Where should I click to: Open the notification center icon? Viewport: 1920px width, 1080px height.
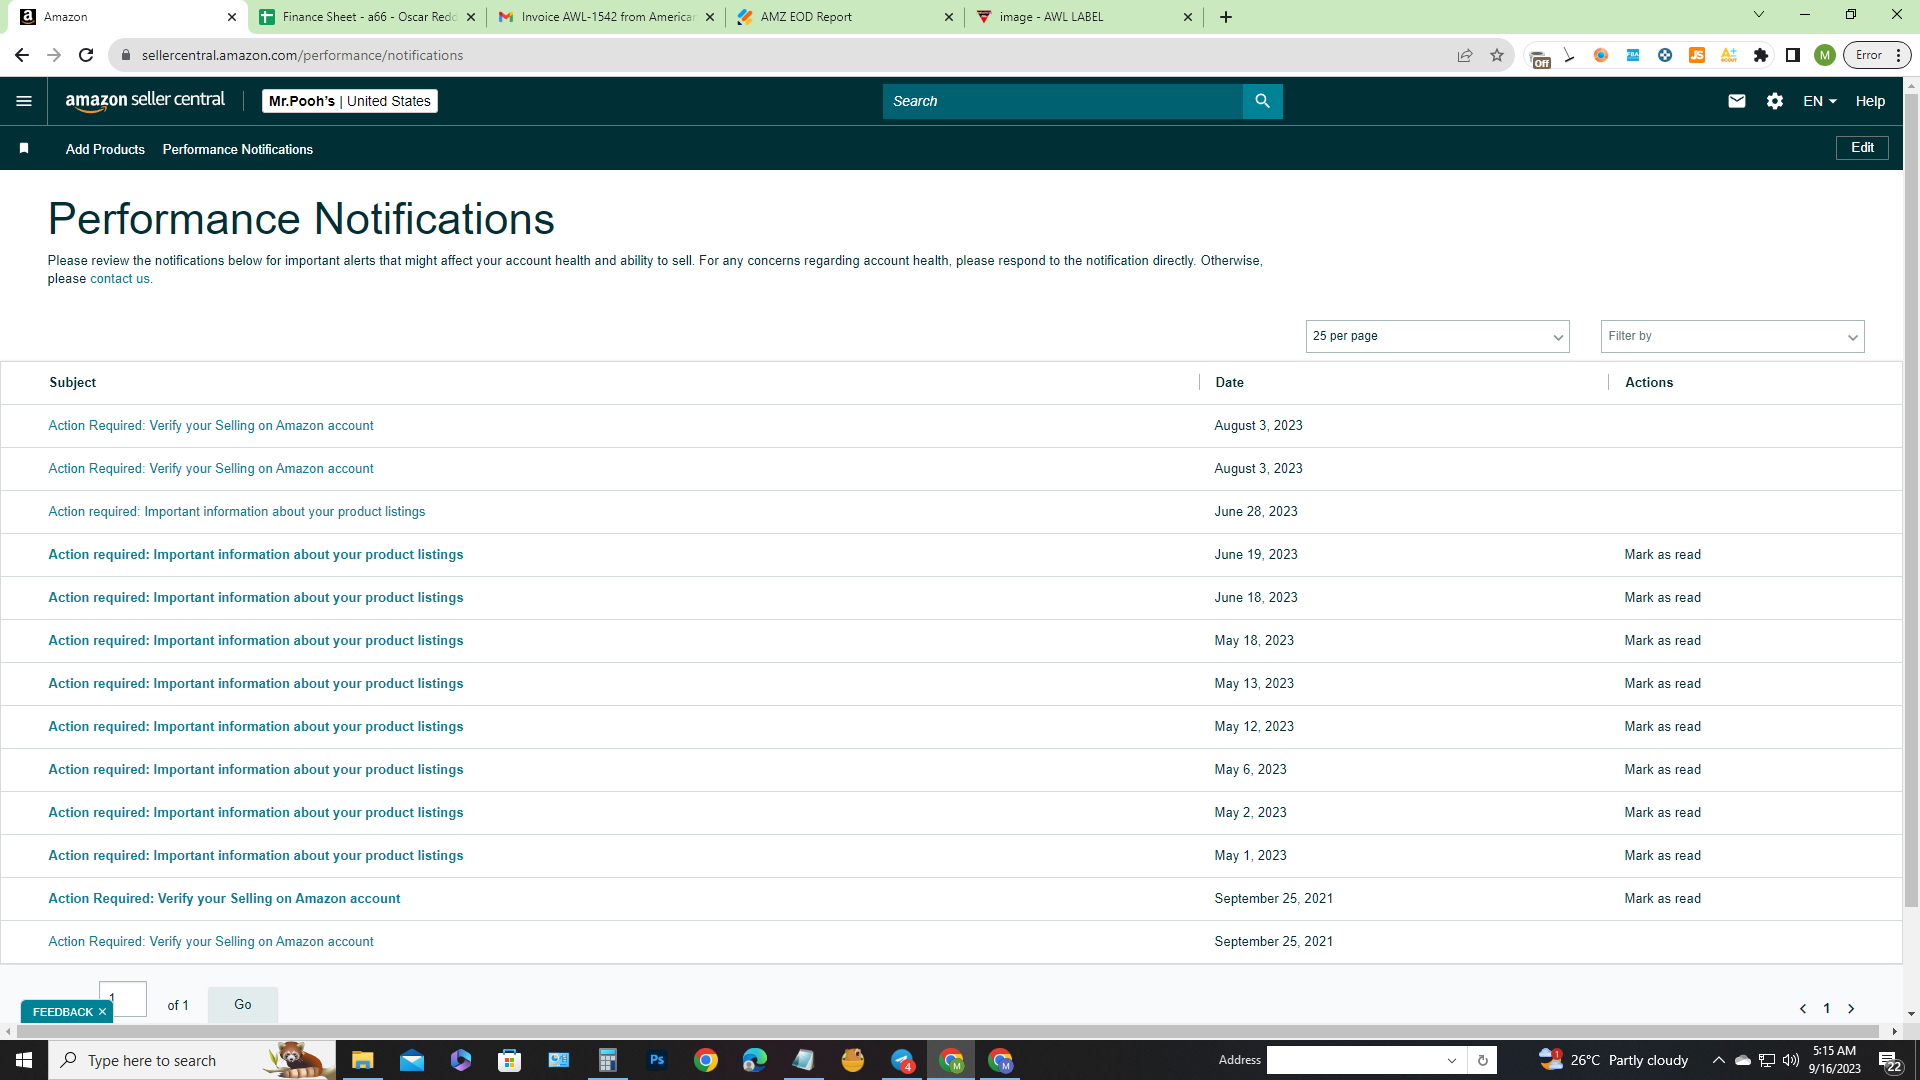click(1889, 1060)
